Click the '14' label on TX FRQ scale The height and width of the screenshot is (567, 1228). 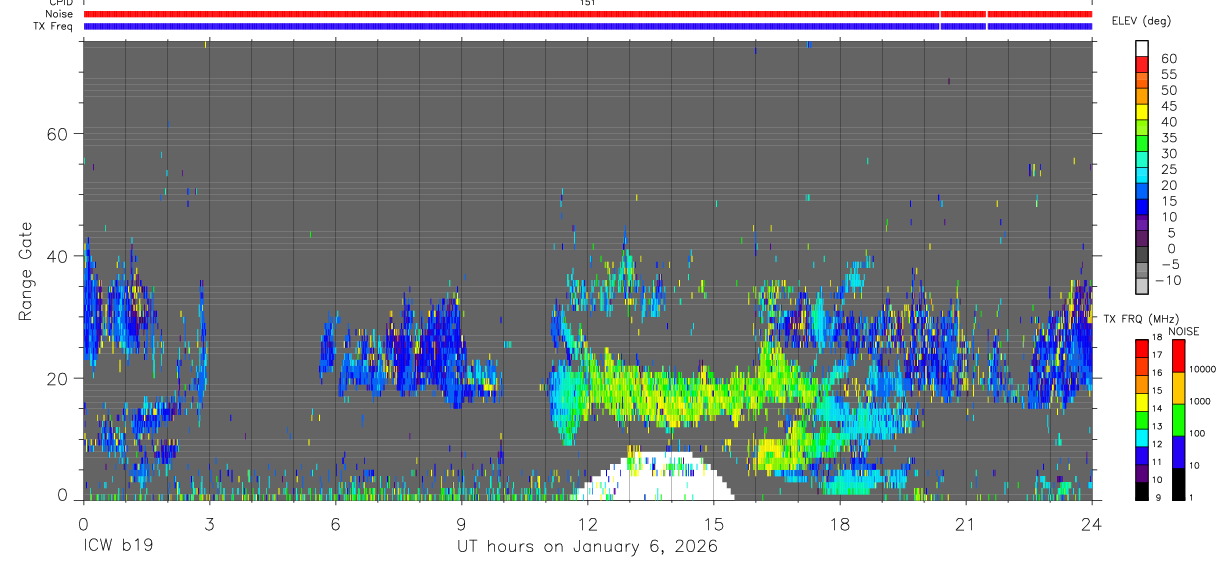click(x=1156, y=408)
